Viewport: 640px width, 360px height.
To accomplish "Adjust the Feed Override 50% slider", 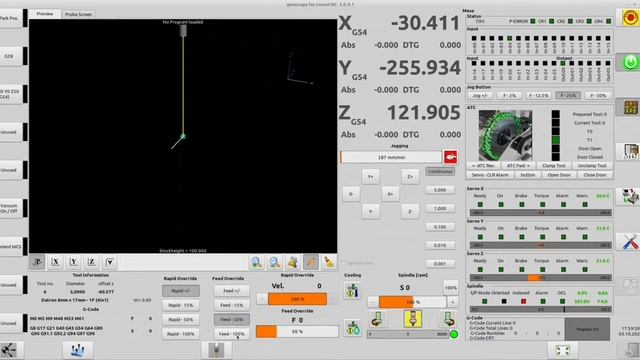I will (x=297, y=332).
